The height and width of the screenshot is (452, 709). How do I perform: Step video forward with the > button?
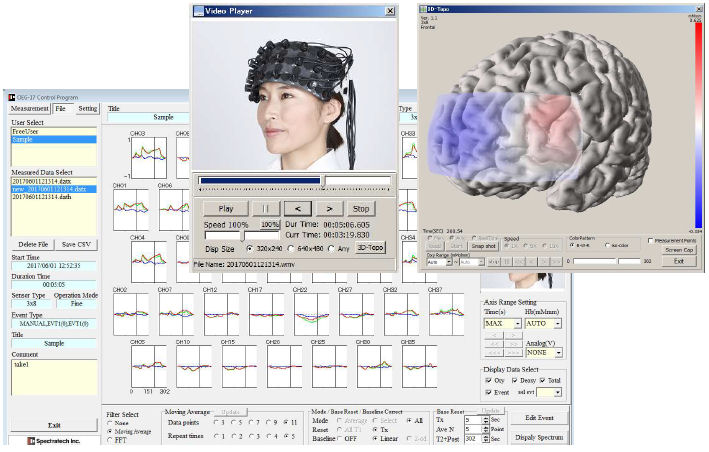(329, 209)
